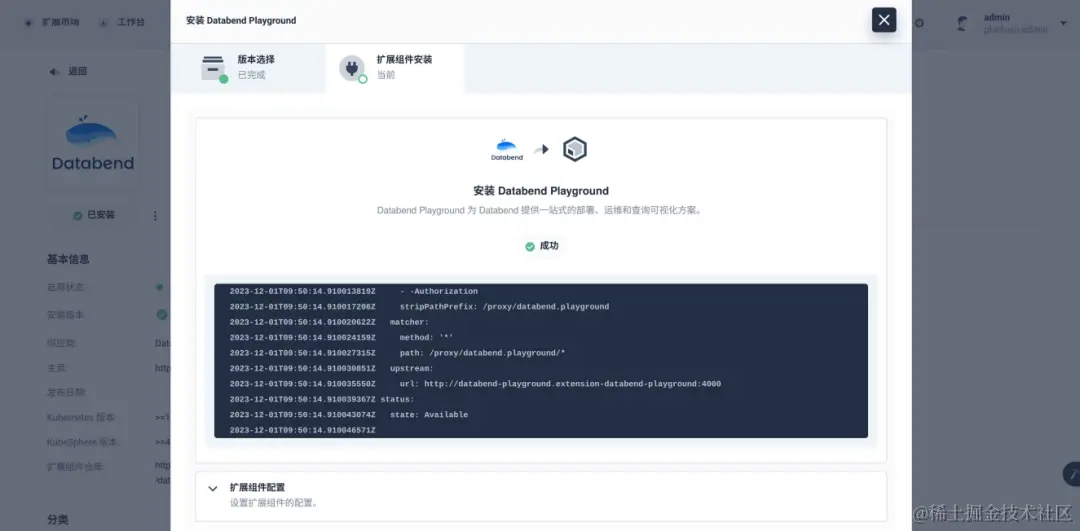Click the 已安装 status button

point(94,215)
